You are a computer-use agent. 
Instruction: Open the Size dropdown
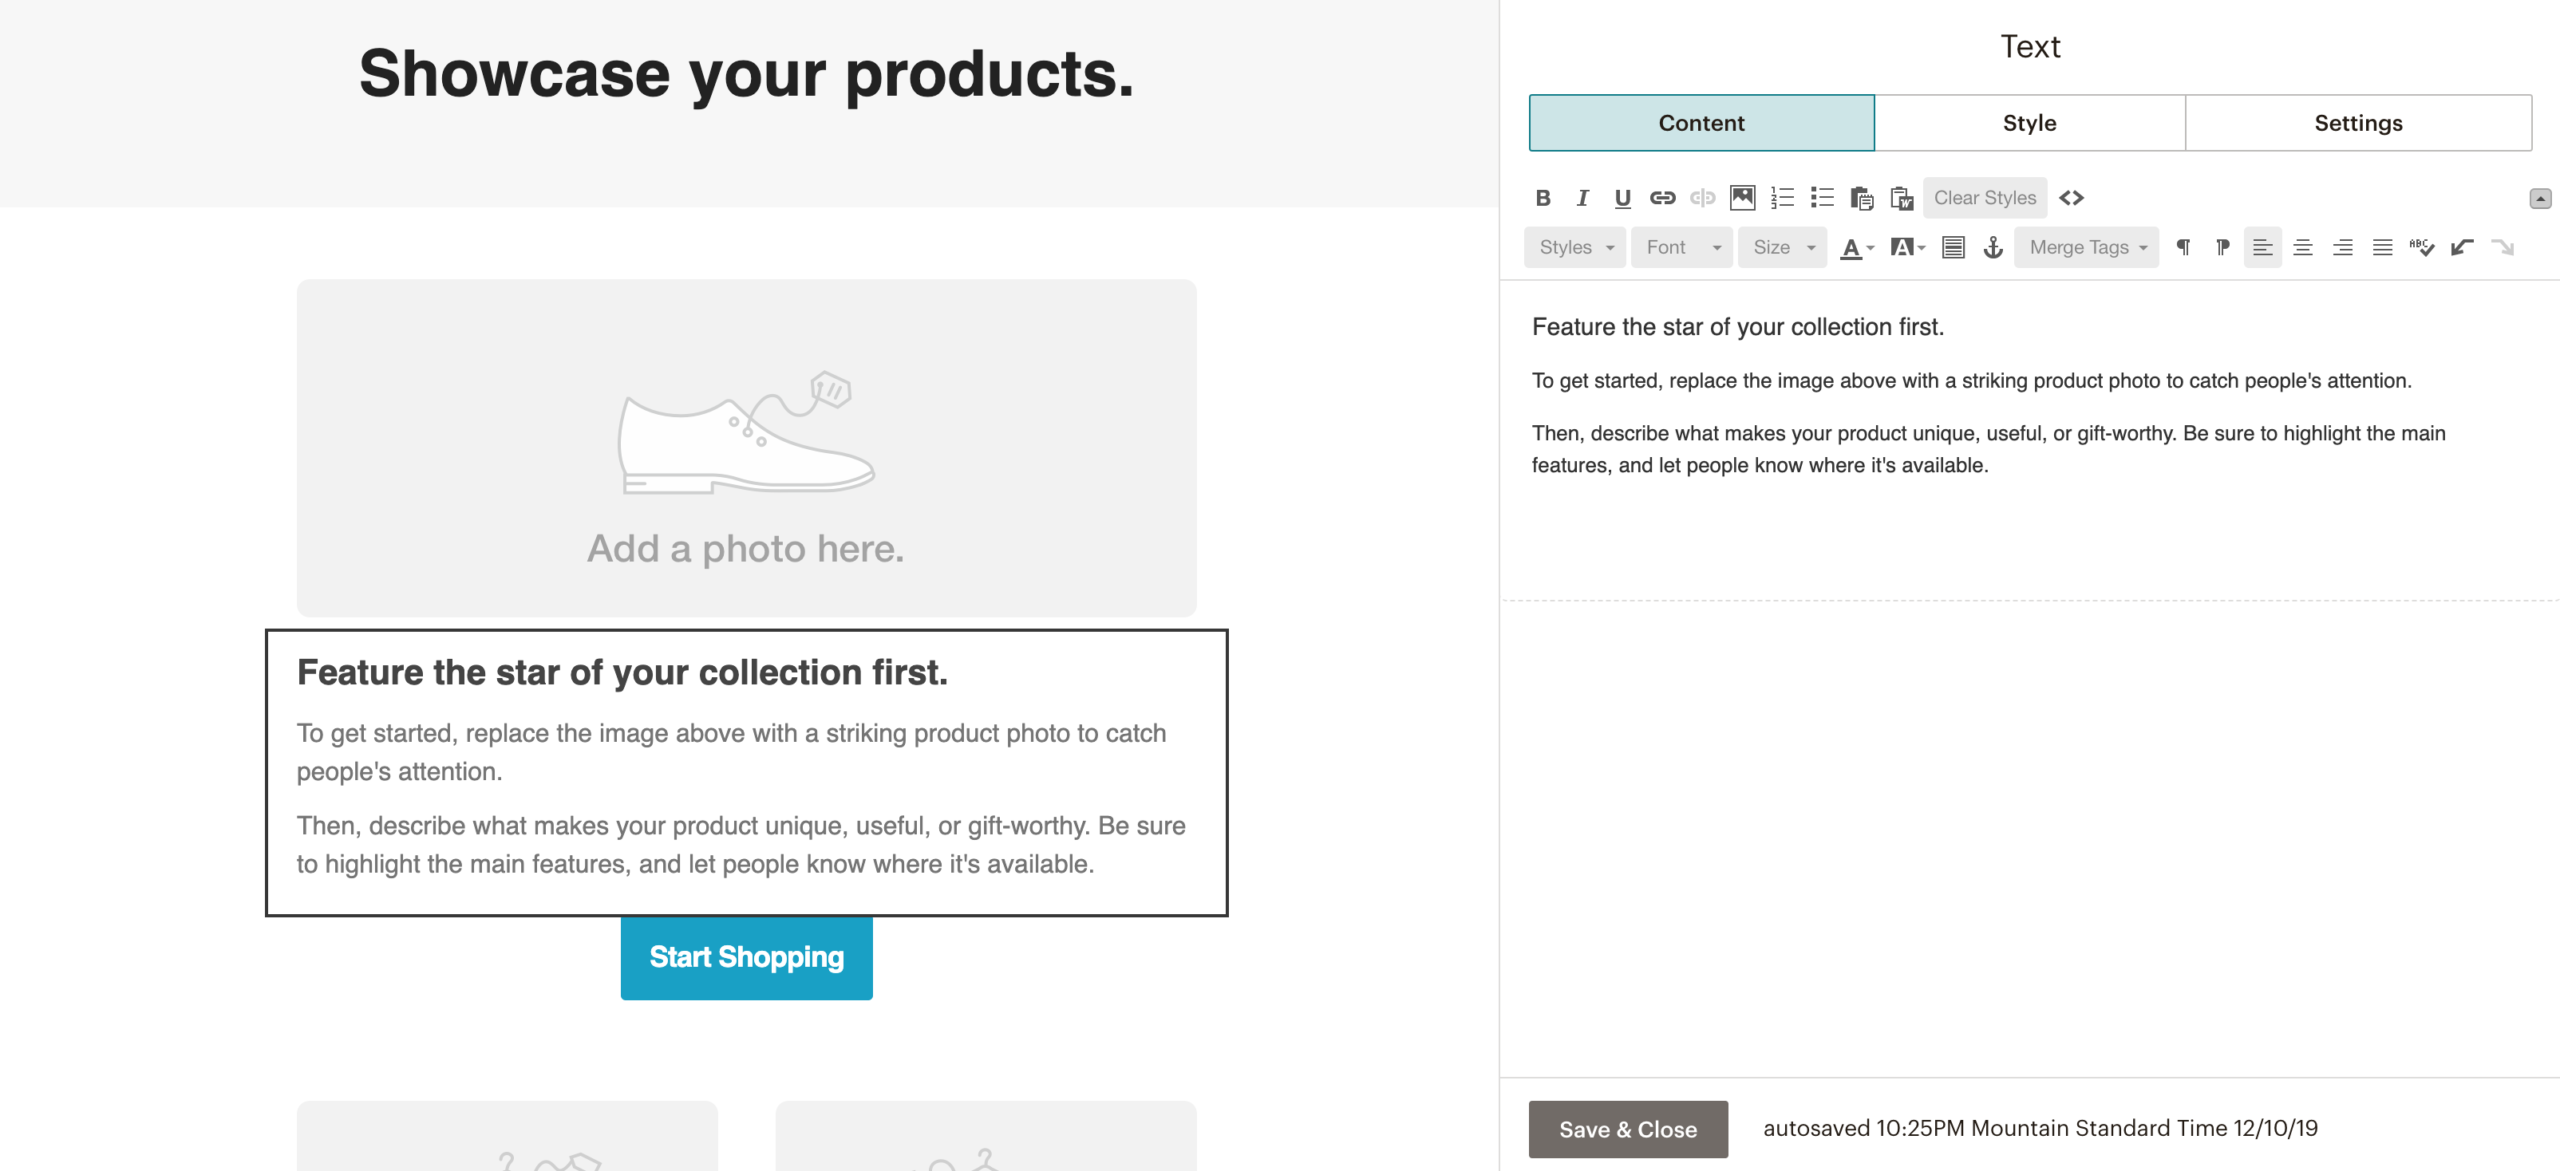coord(1782,247)
